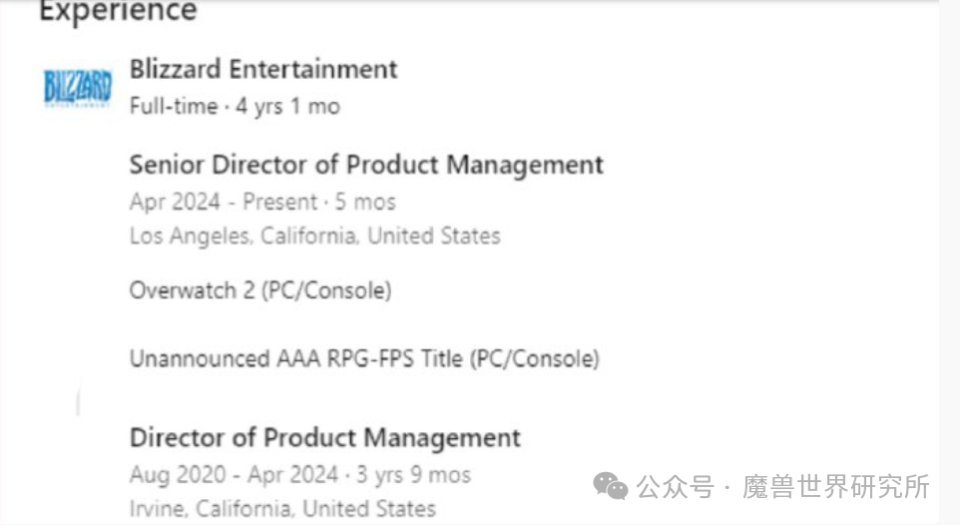960x525 pixels.
Task: Click the WeChat logo in watermark
Action: point(611,487)
